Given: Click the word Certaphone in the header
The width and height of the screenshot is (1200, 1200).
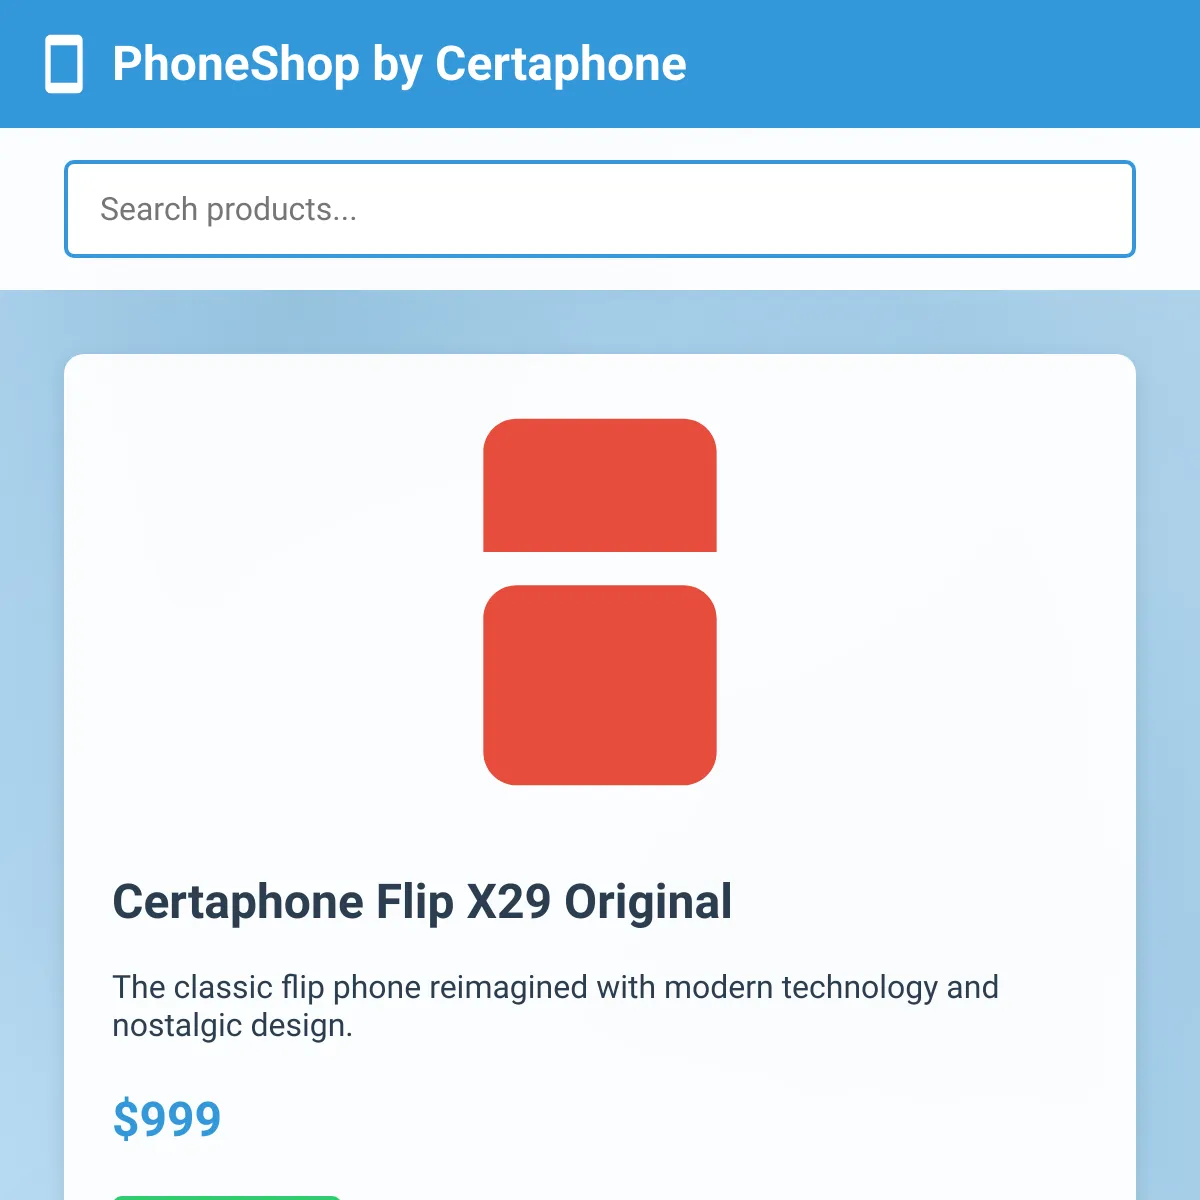Looking at the screenshot, I should [561, 64].
